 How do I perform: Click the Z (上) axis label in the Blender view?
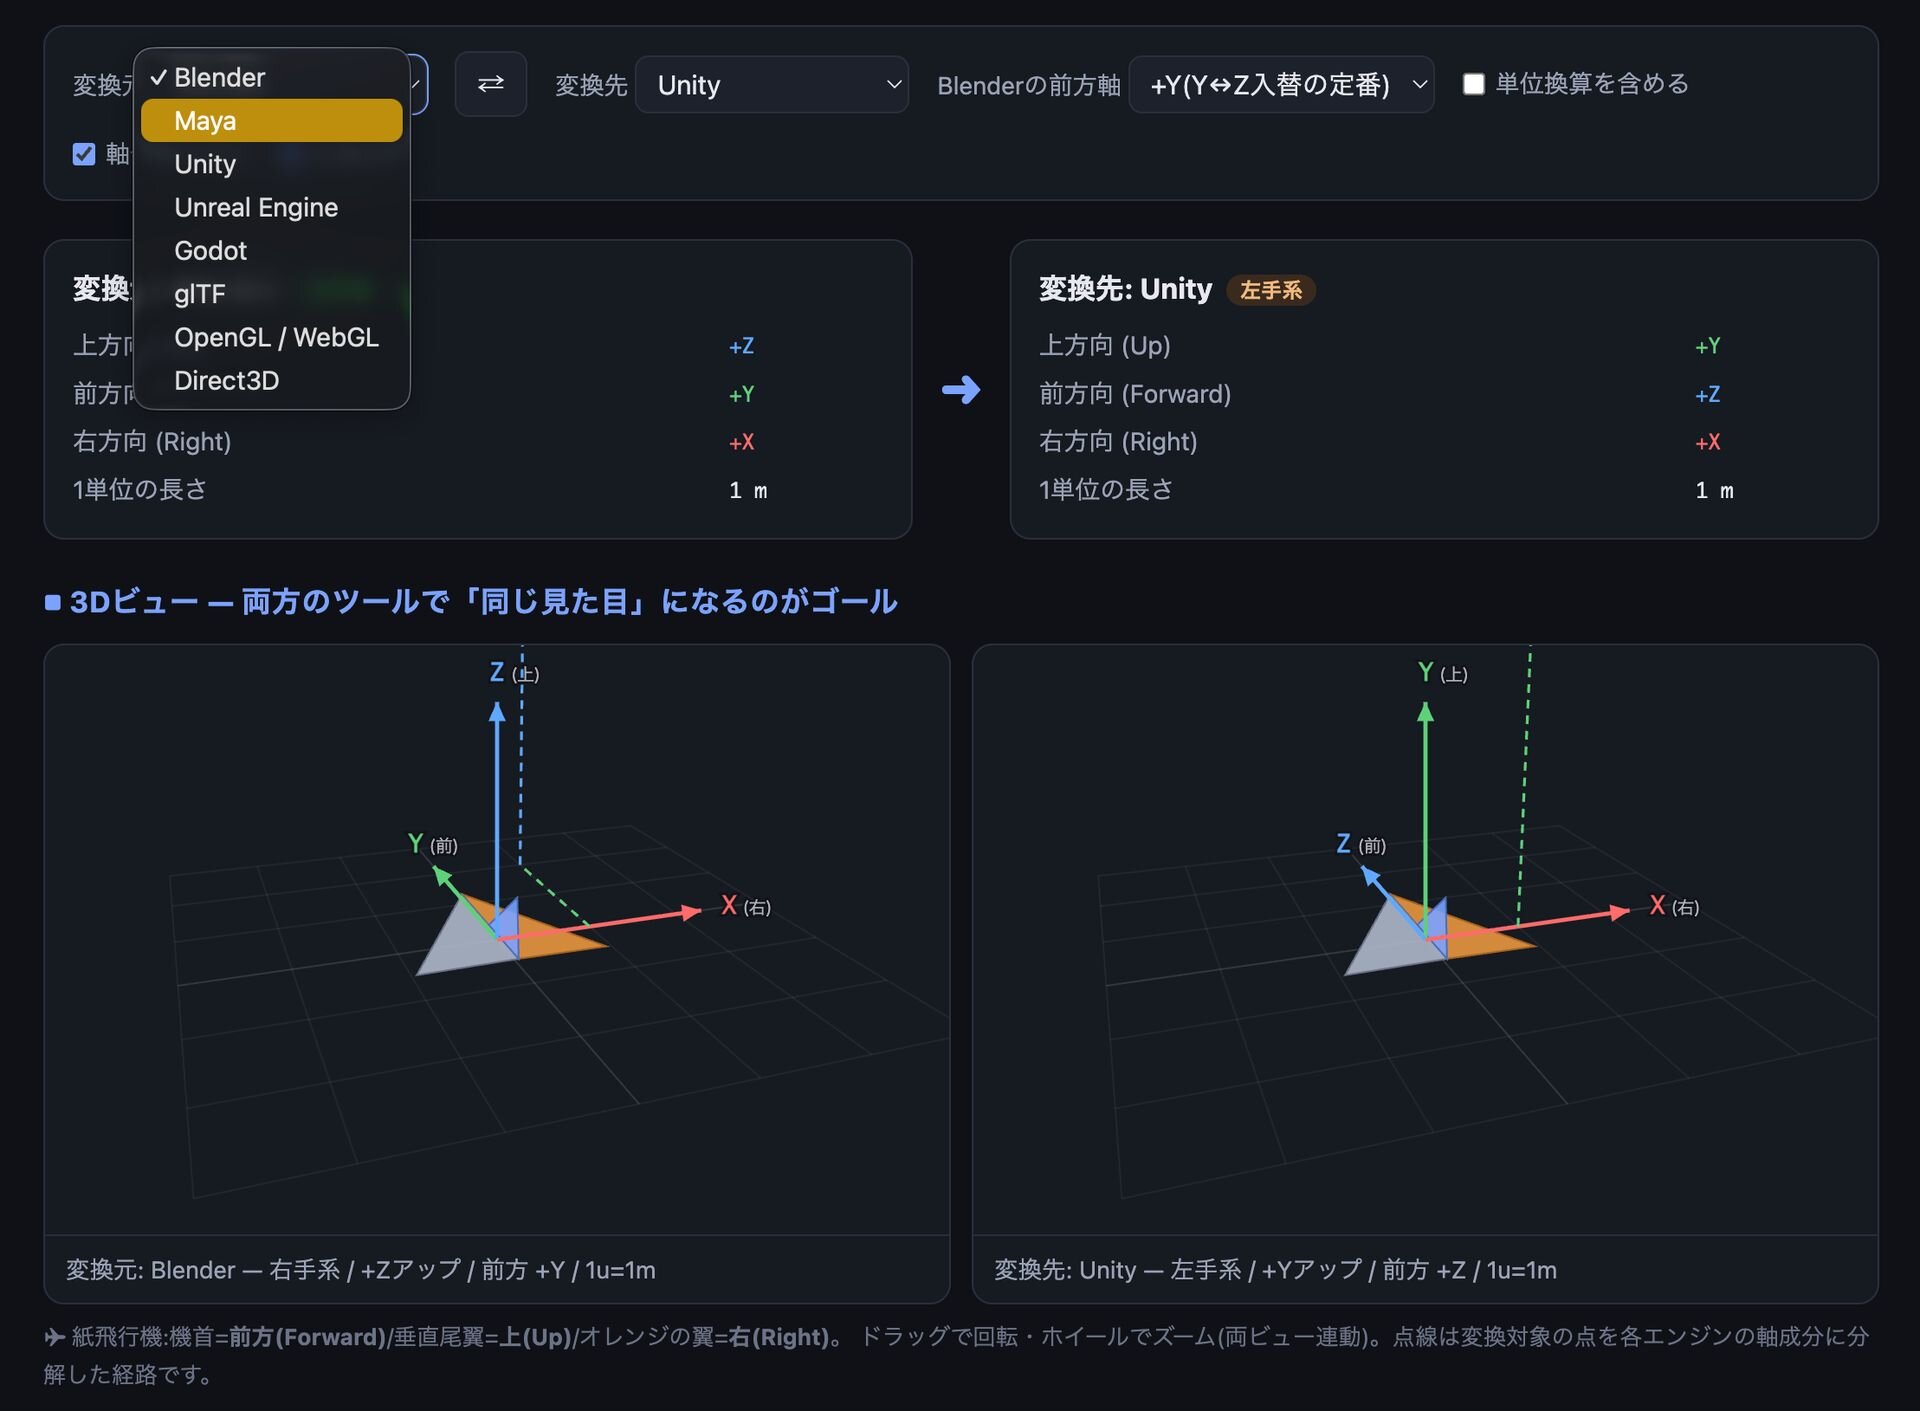coord(514,673)
